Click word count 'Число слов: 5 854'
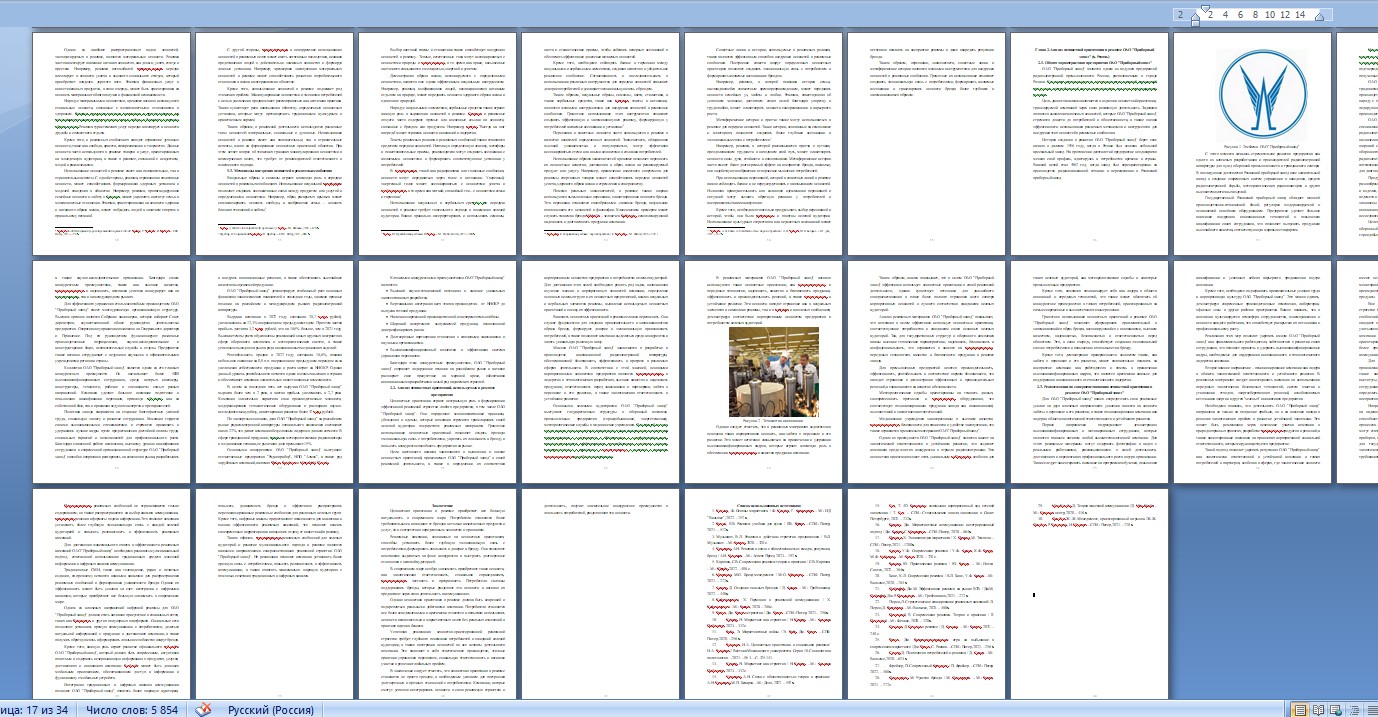Screen dimensions: 1378x717 (132, 709)
